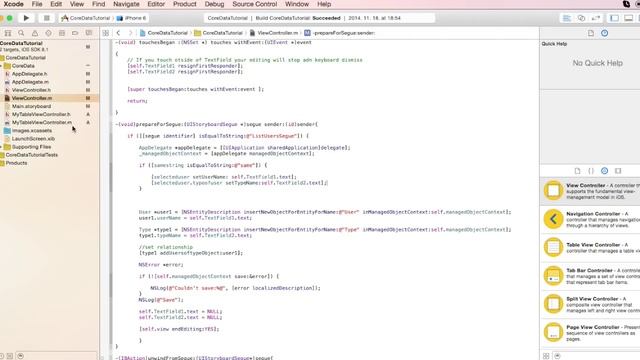This screenshot has height=360, width=640.
Task: Select the CoreDataTutorial project root
Action: tap(21, 43)
